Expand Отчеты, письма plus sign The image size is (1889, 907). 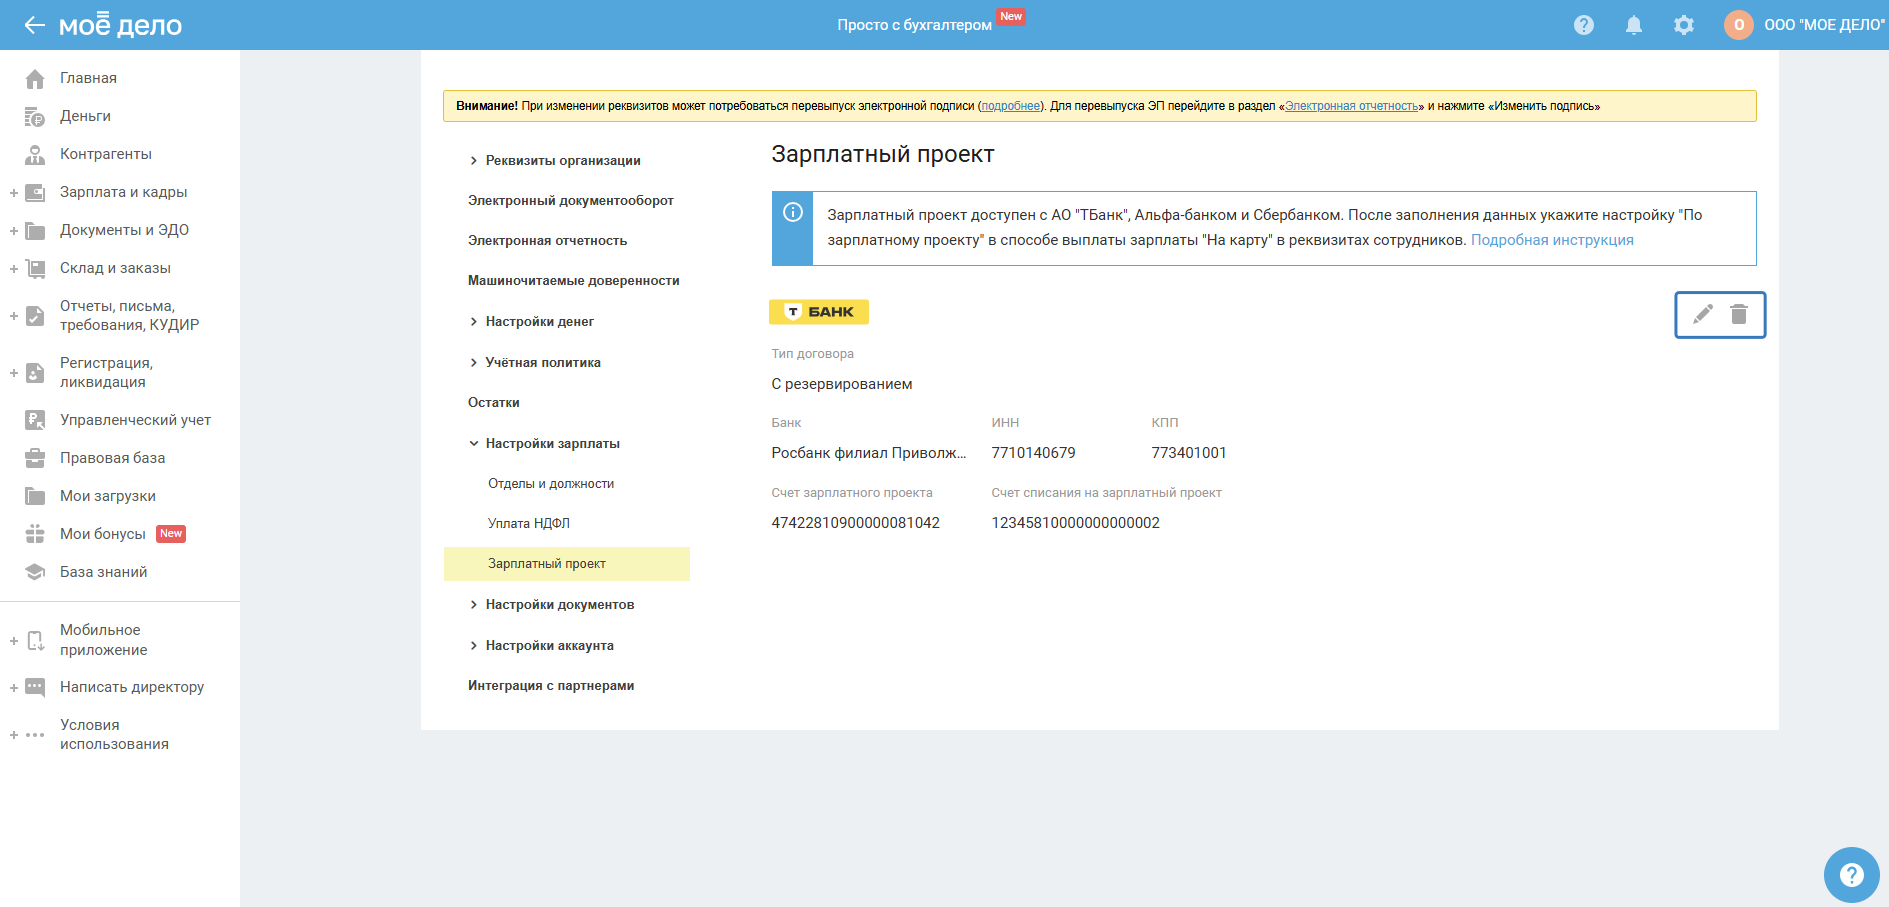tap(14, 316)
